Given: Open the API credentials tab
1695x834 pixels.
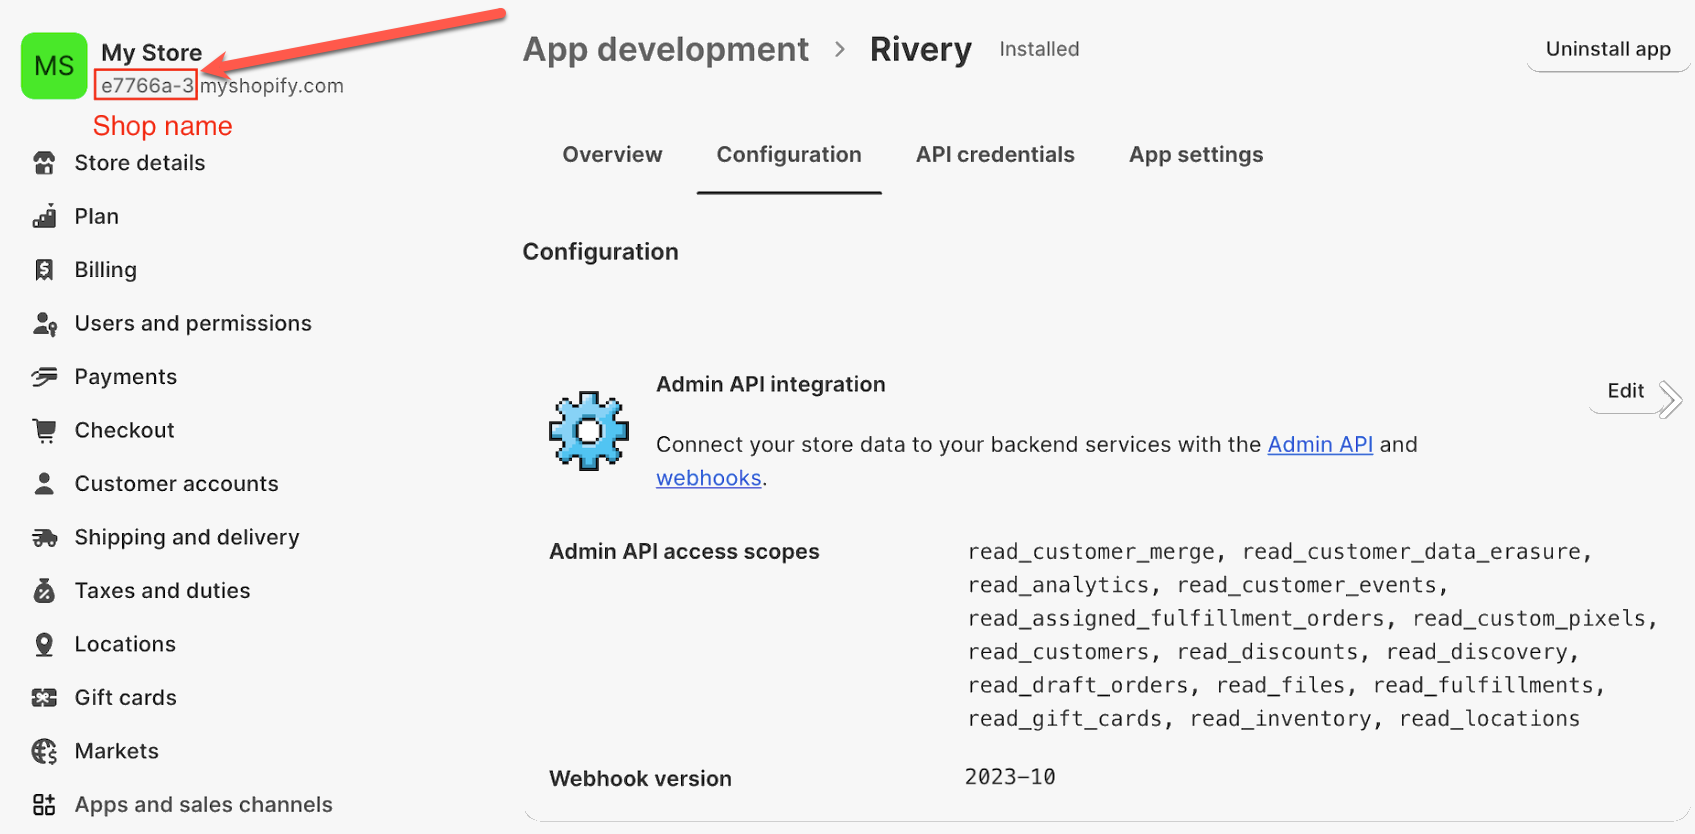Looking at the screenshot, I should point(995,155).
